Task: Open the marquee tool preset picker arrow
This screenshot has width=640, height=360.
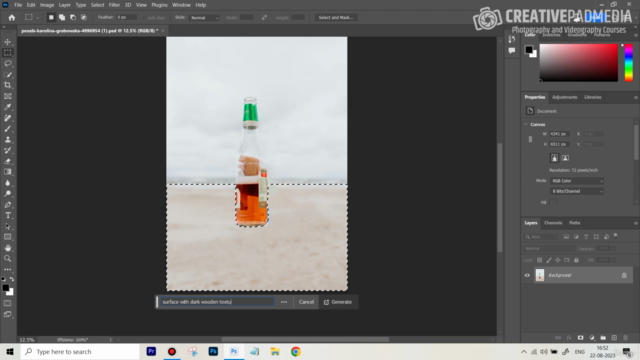Action: pos(38,18)
